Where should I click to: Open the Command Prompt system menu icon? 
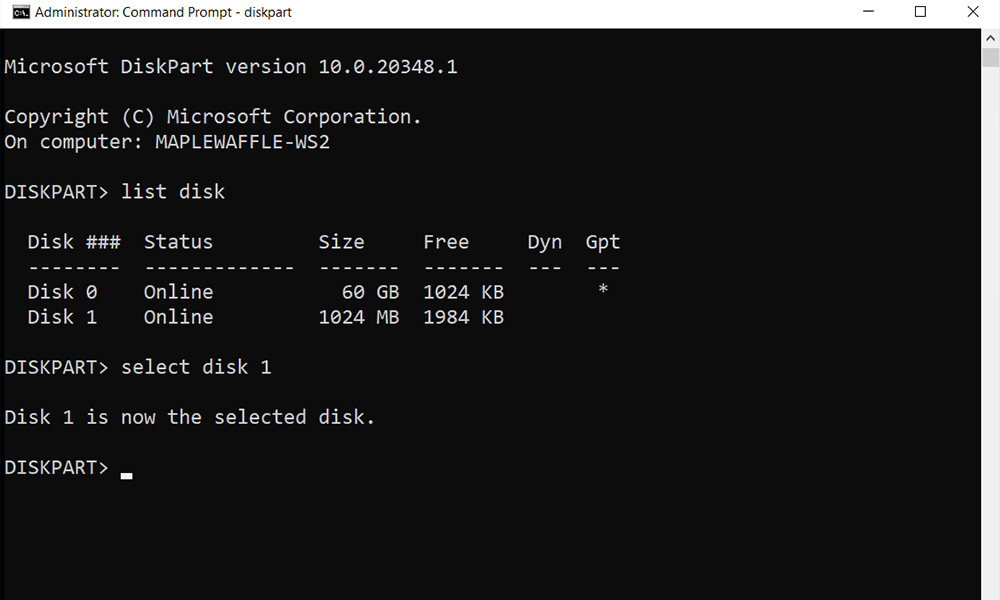point(16,13)
